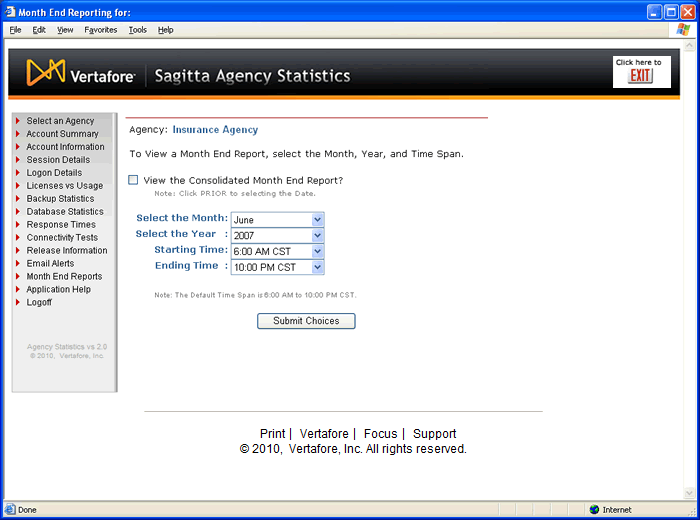This screenshot has width=700, height=520.
Task: Open the Edit menu
Action: 39,30
